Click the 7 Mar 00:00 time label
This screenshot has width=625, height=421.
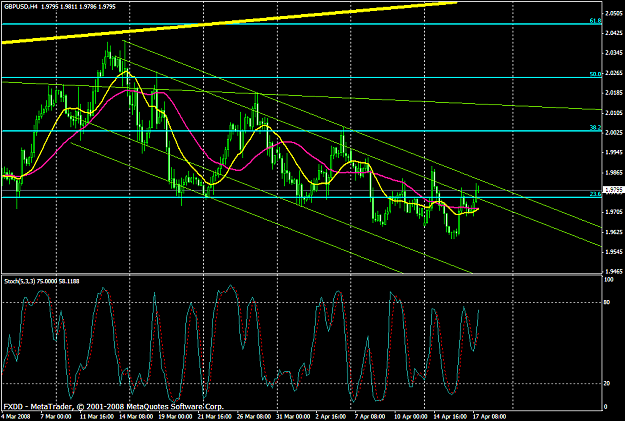pyautogui.click(x=55, y=417)
